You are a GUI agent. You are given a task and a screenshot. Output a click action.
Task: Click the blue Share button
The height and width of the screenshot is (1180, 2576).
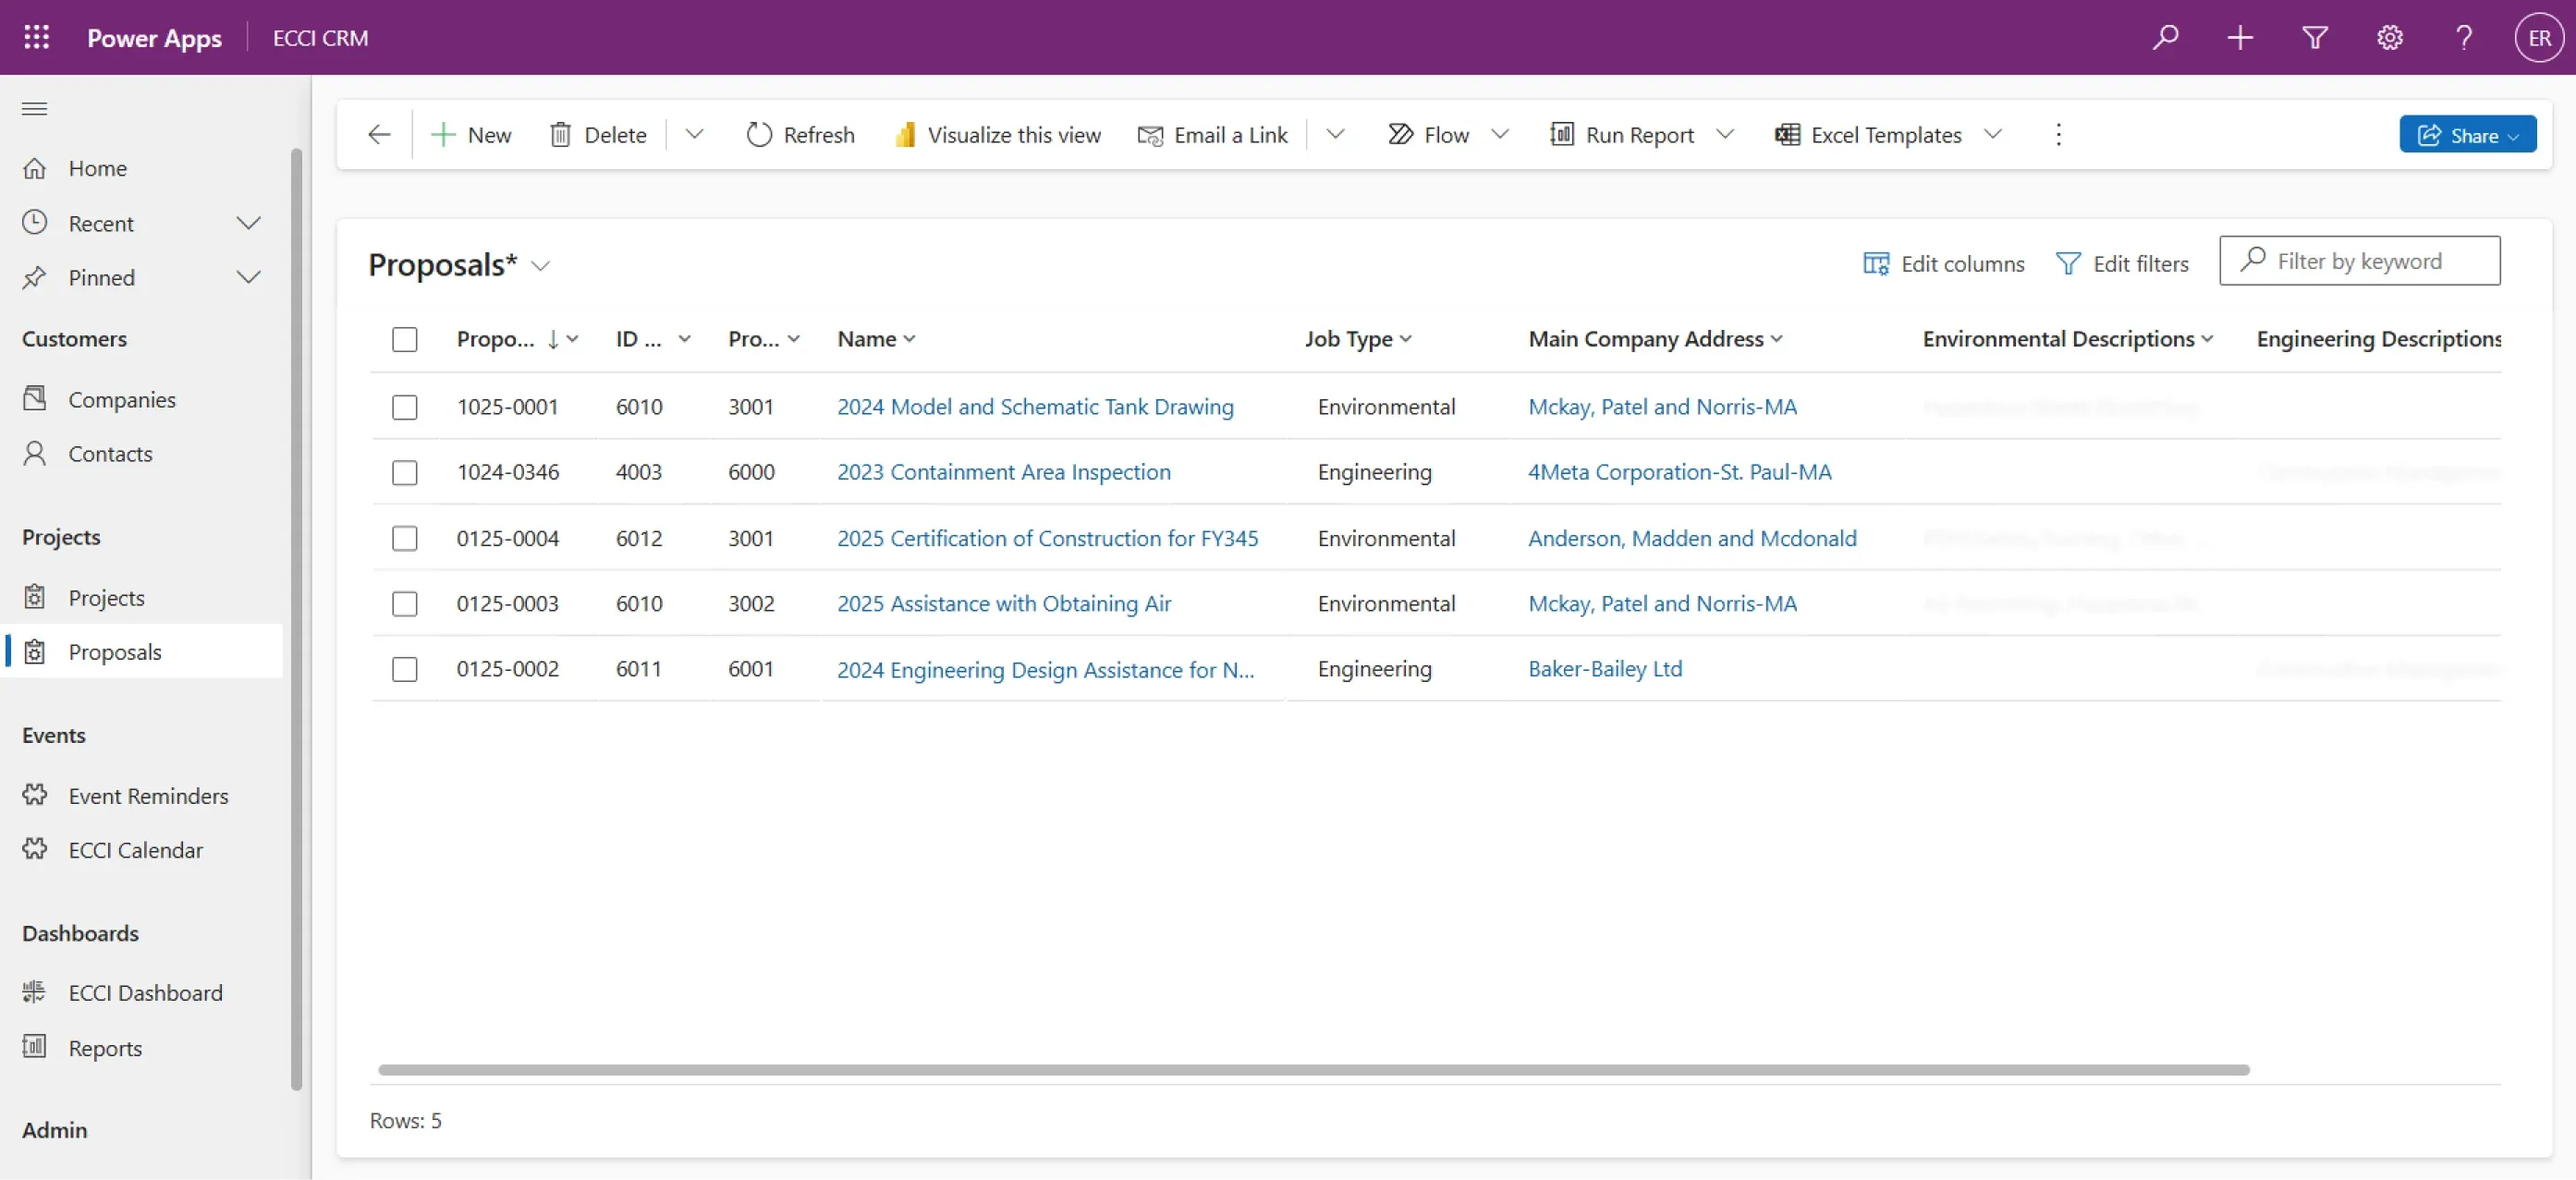[2466, 134]
